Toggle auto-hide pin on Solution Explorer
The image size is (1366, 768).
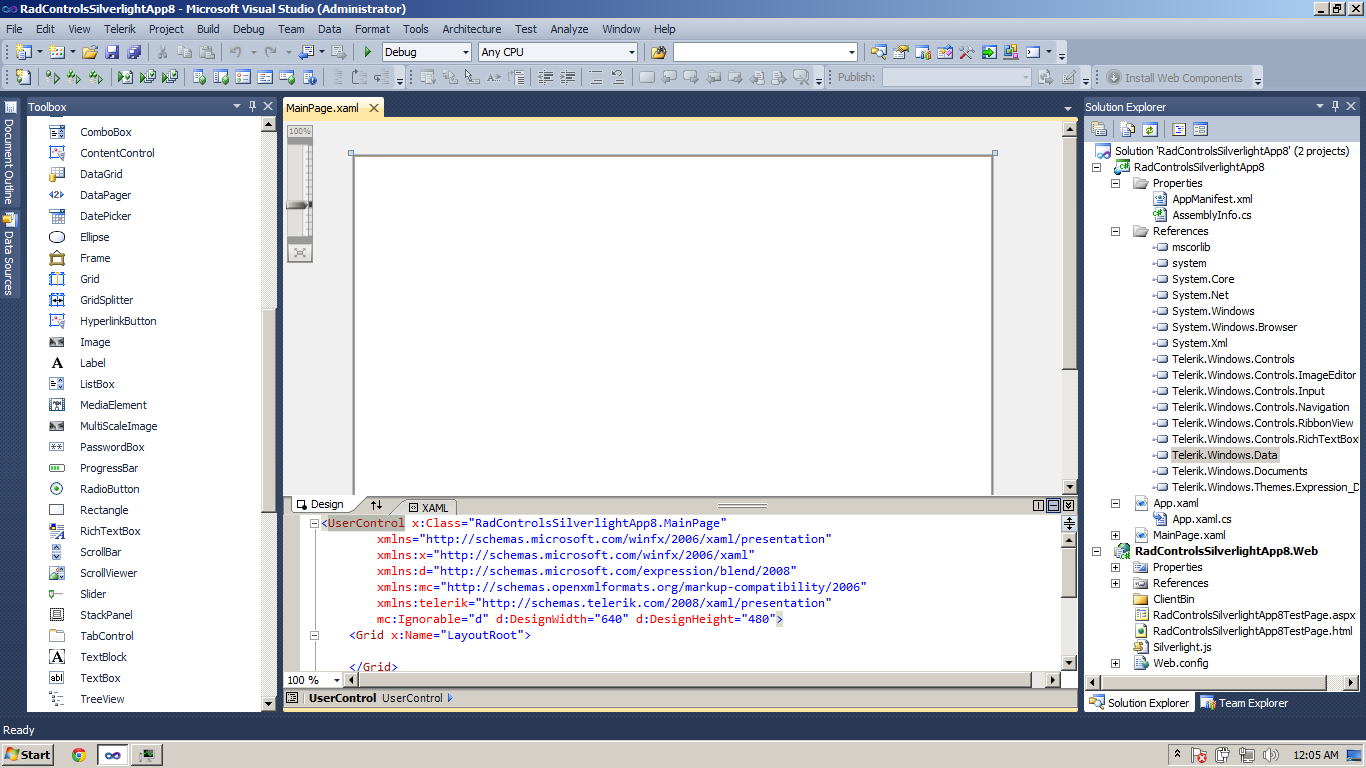1335,106
